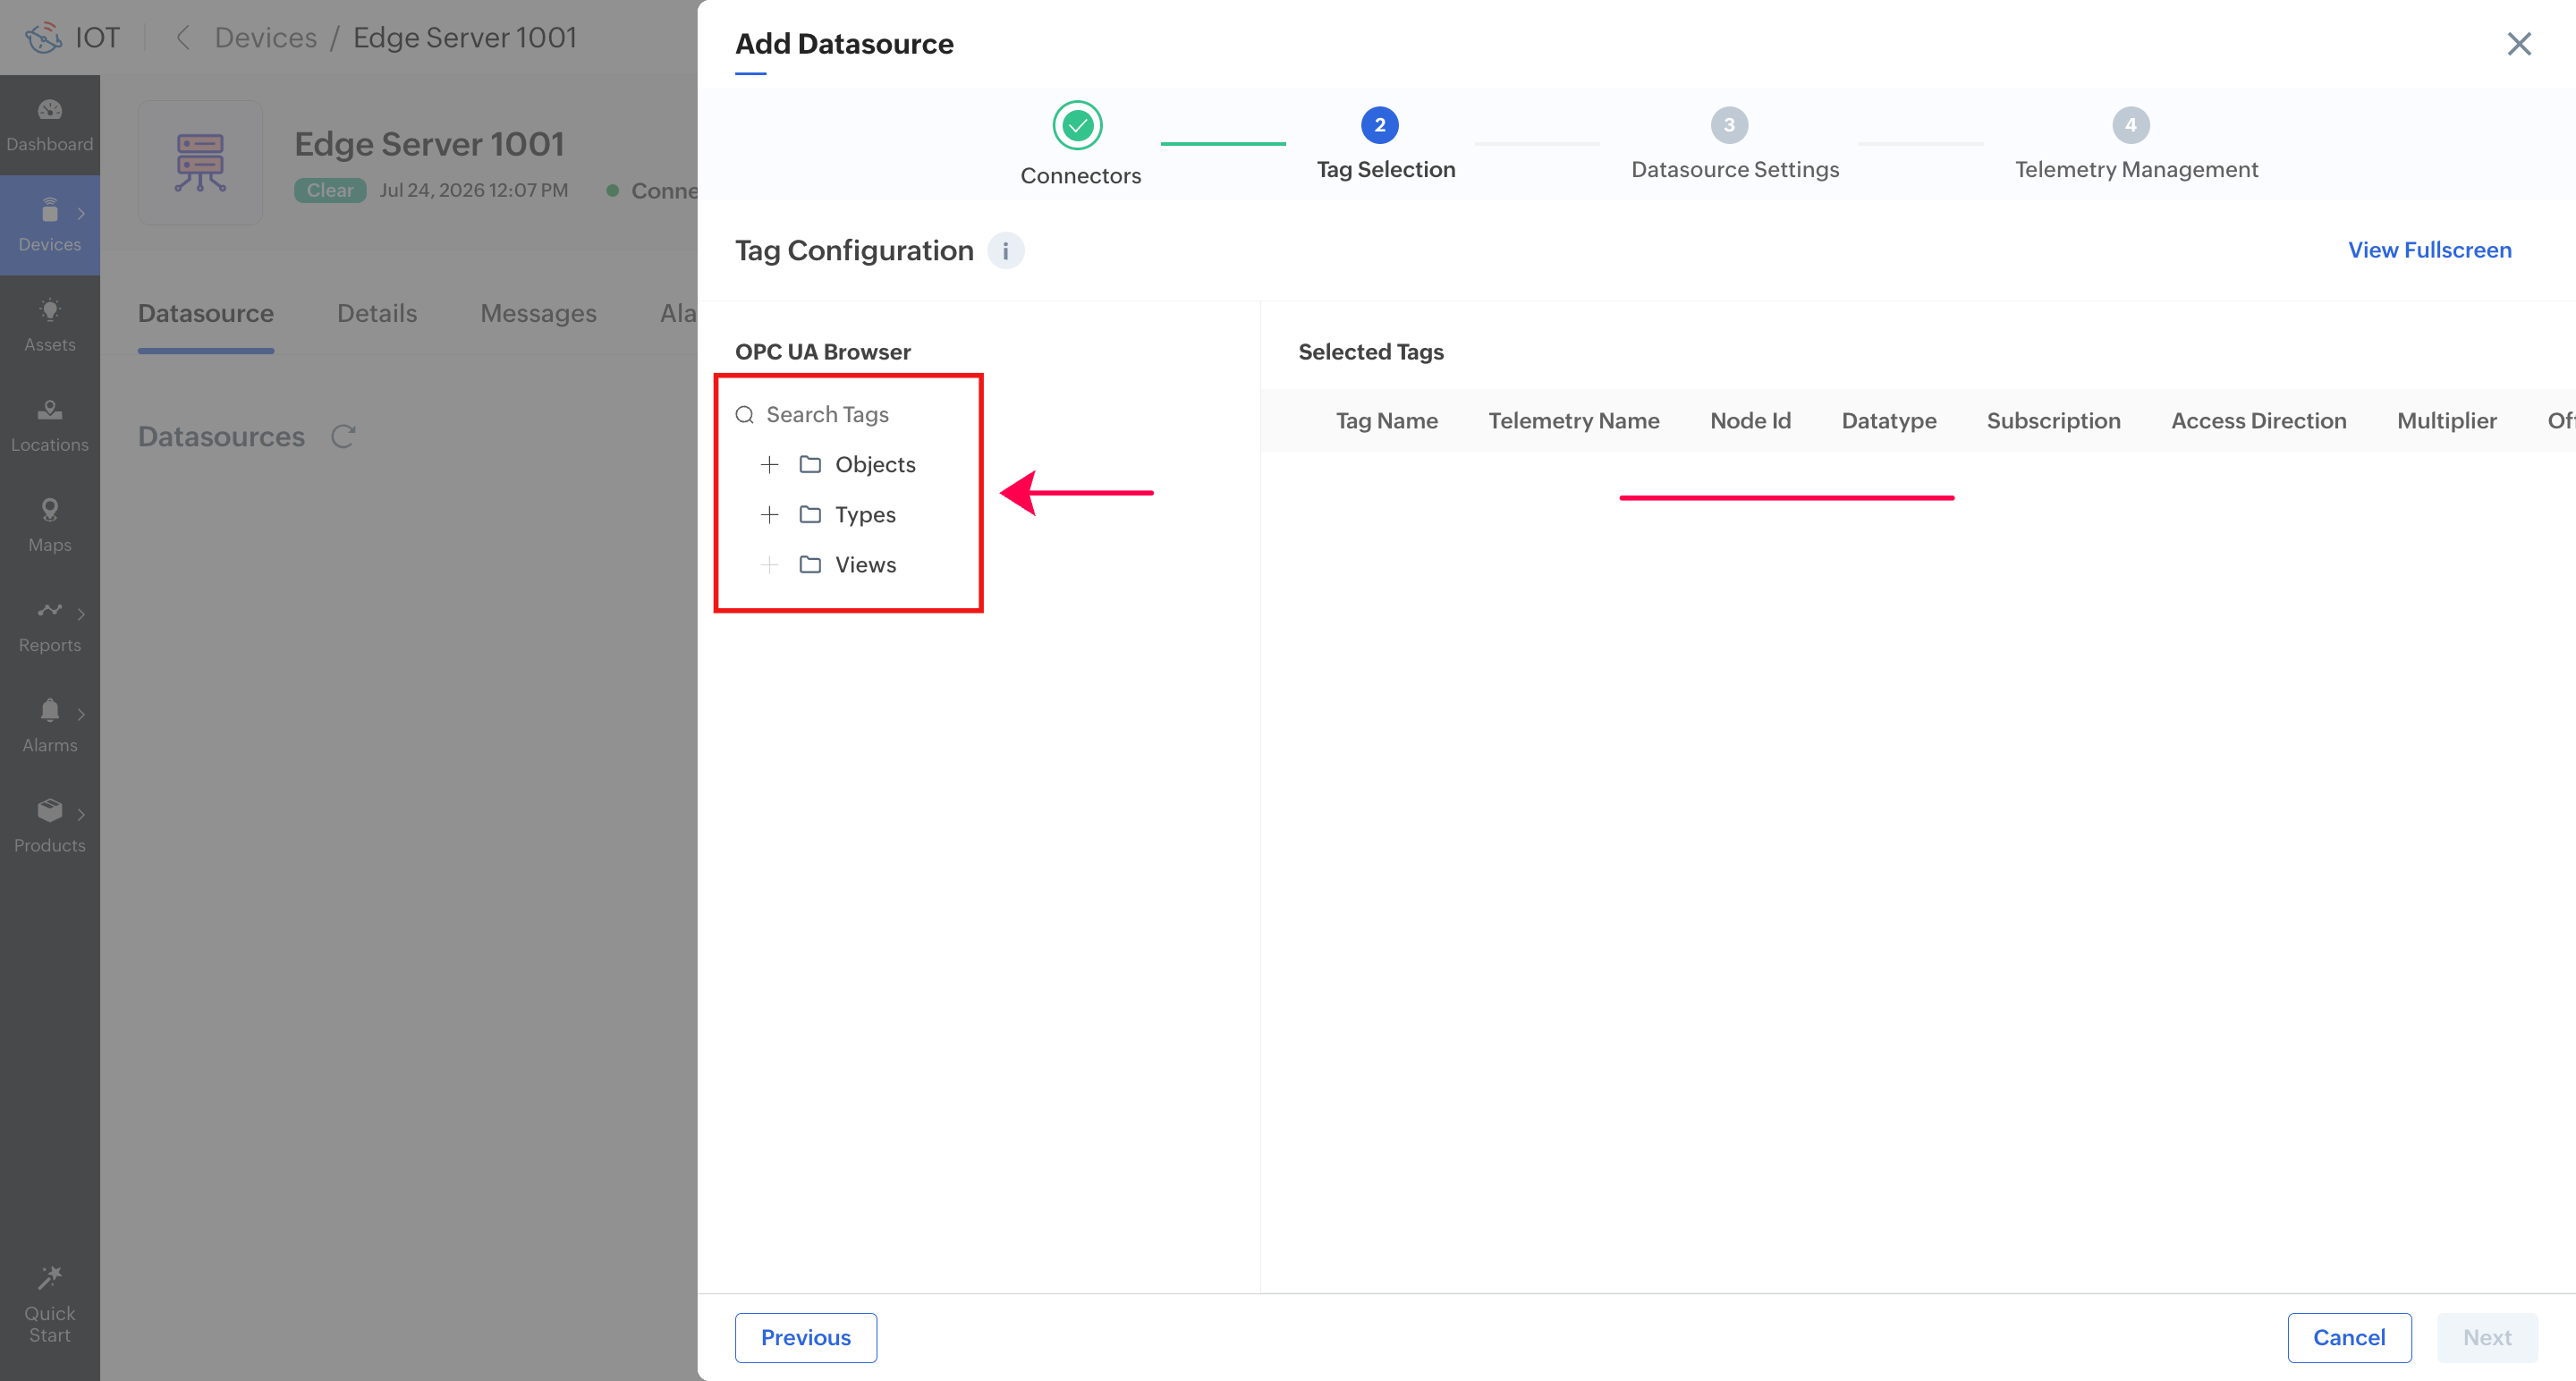Select the Views tree item label
Image resolution: width=2576 pixels, height=1381 pixels.
click(x=865, y=564)
